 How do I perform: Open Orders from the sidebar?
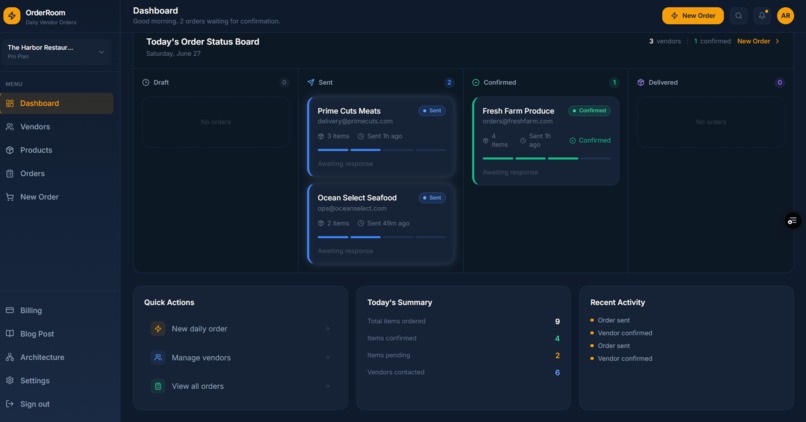pos(57,174)
